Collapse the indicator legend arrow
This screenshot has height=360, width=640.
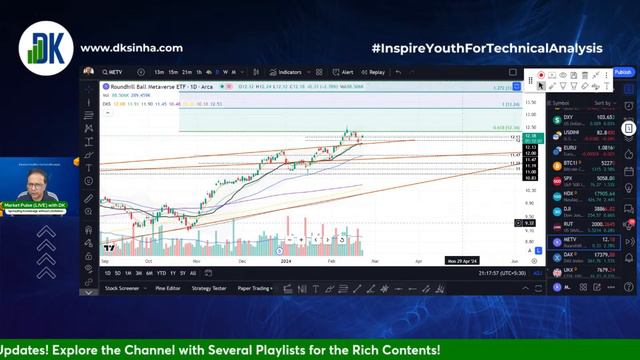tap(107, 112)
